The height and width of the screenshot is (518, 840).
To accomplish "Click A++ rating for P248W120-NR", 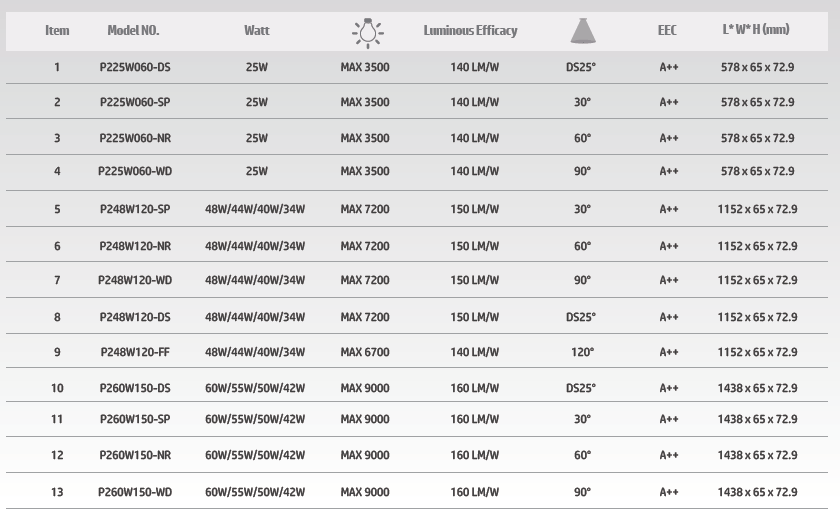I will click(x=669, y=246).
